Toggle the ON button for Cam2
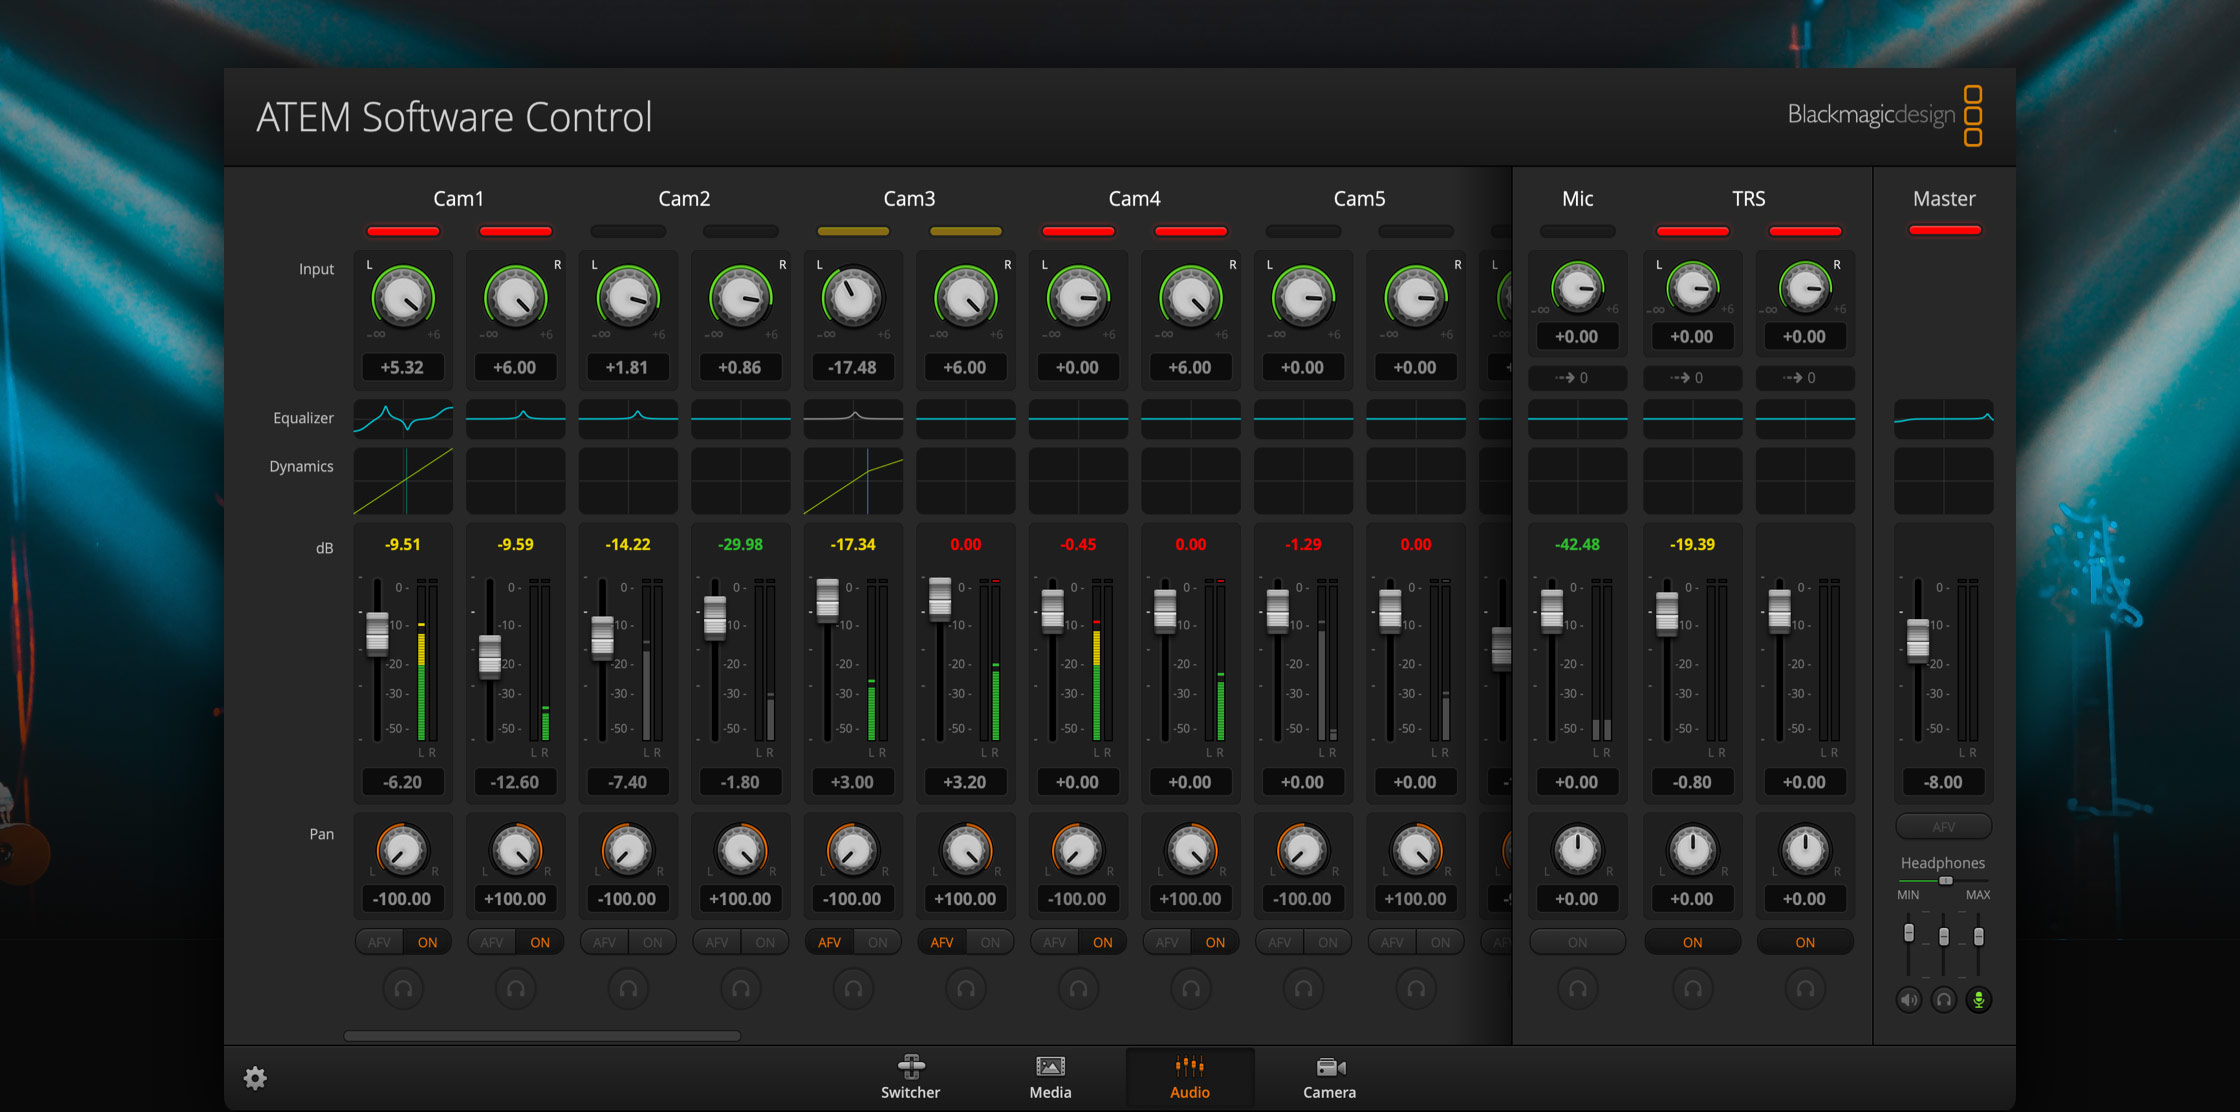The width and height of the screenshot is (2240, 1112). (653, 941)
